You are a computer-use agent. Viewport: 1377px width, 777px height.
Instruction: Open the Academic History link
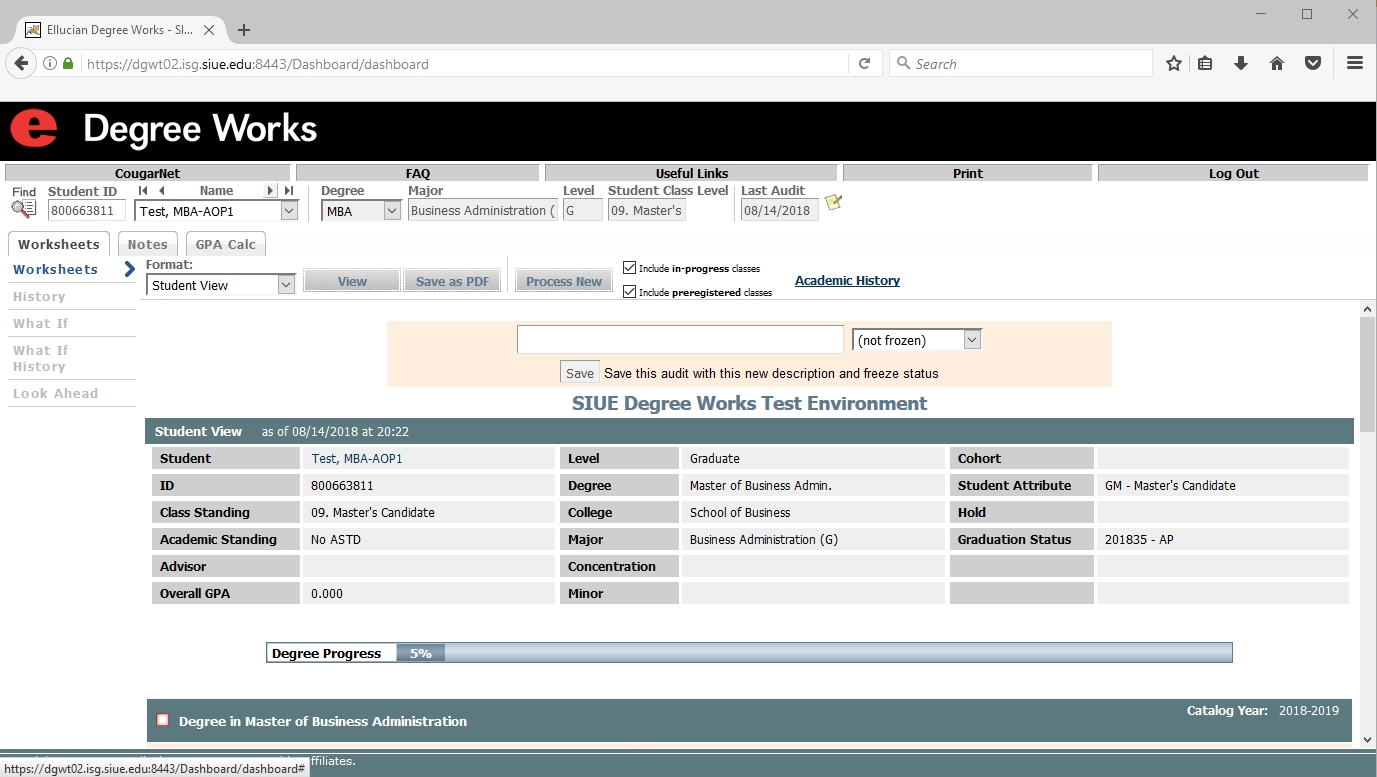[x=847, y=281]
